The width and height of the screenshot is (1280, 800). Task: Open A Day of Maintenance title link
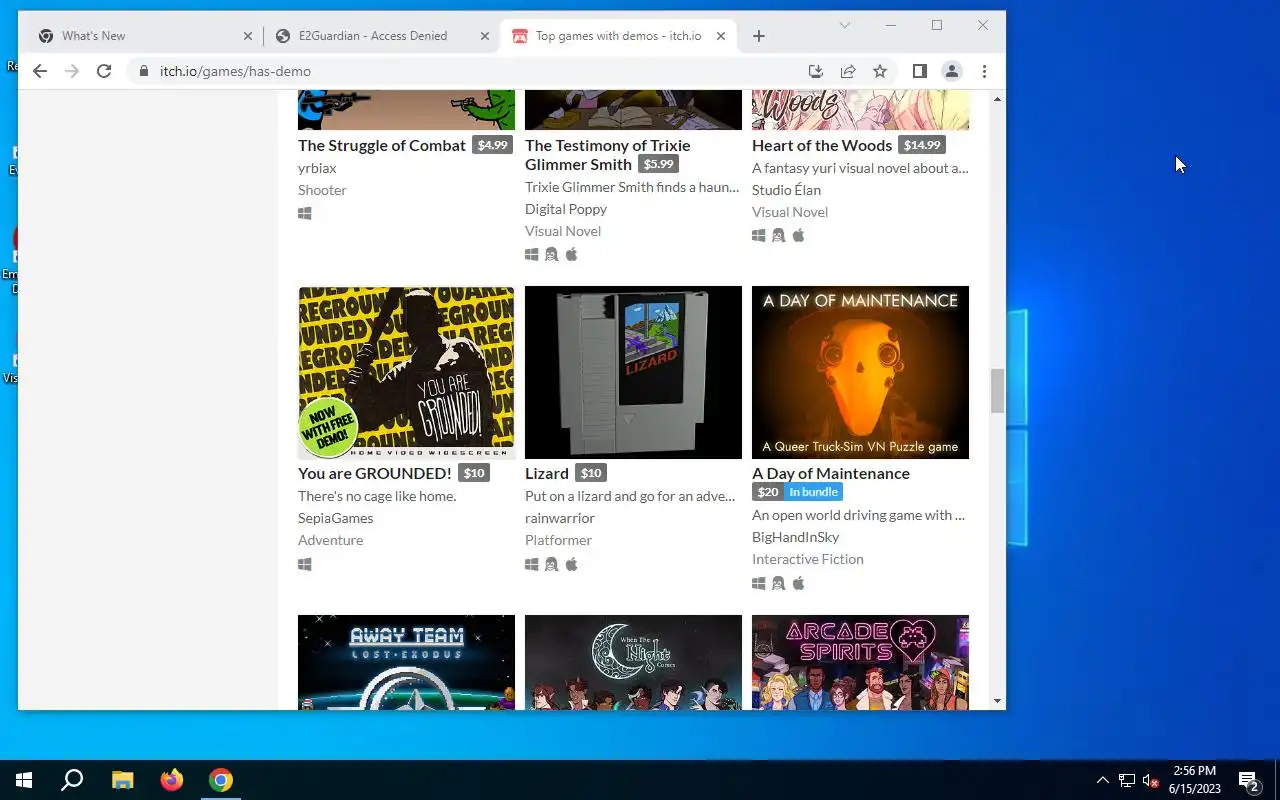tap(831, 473)
